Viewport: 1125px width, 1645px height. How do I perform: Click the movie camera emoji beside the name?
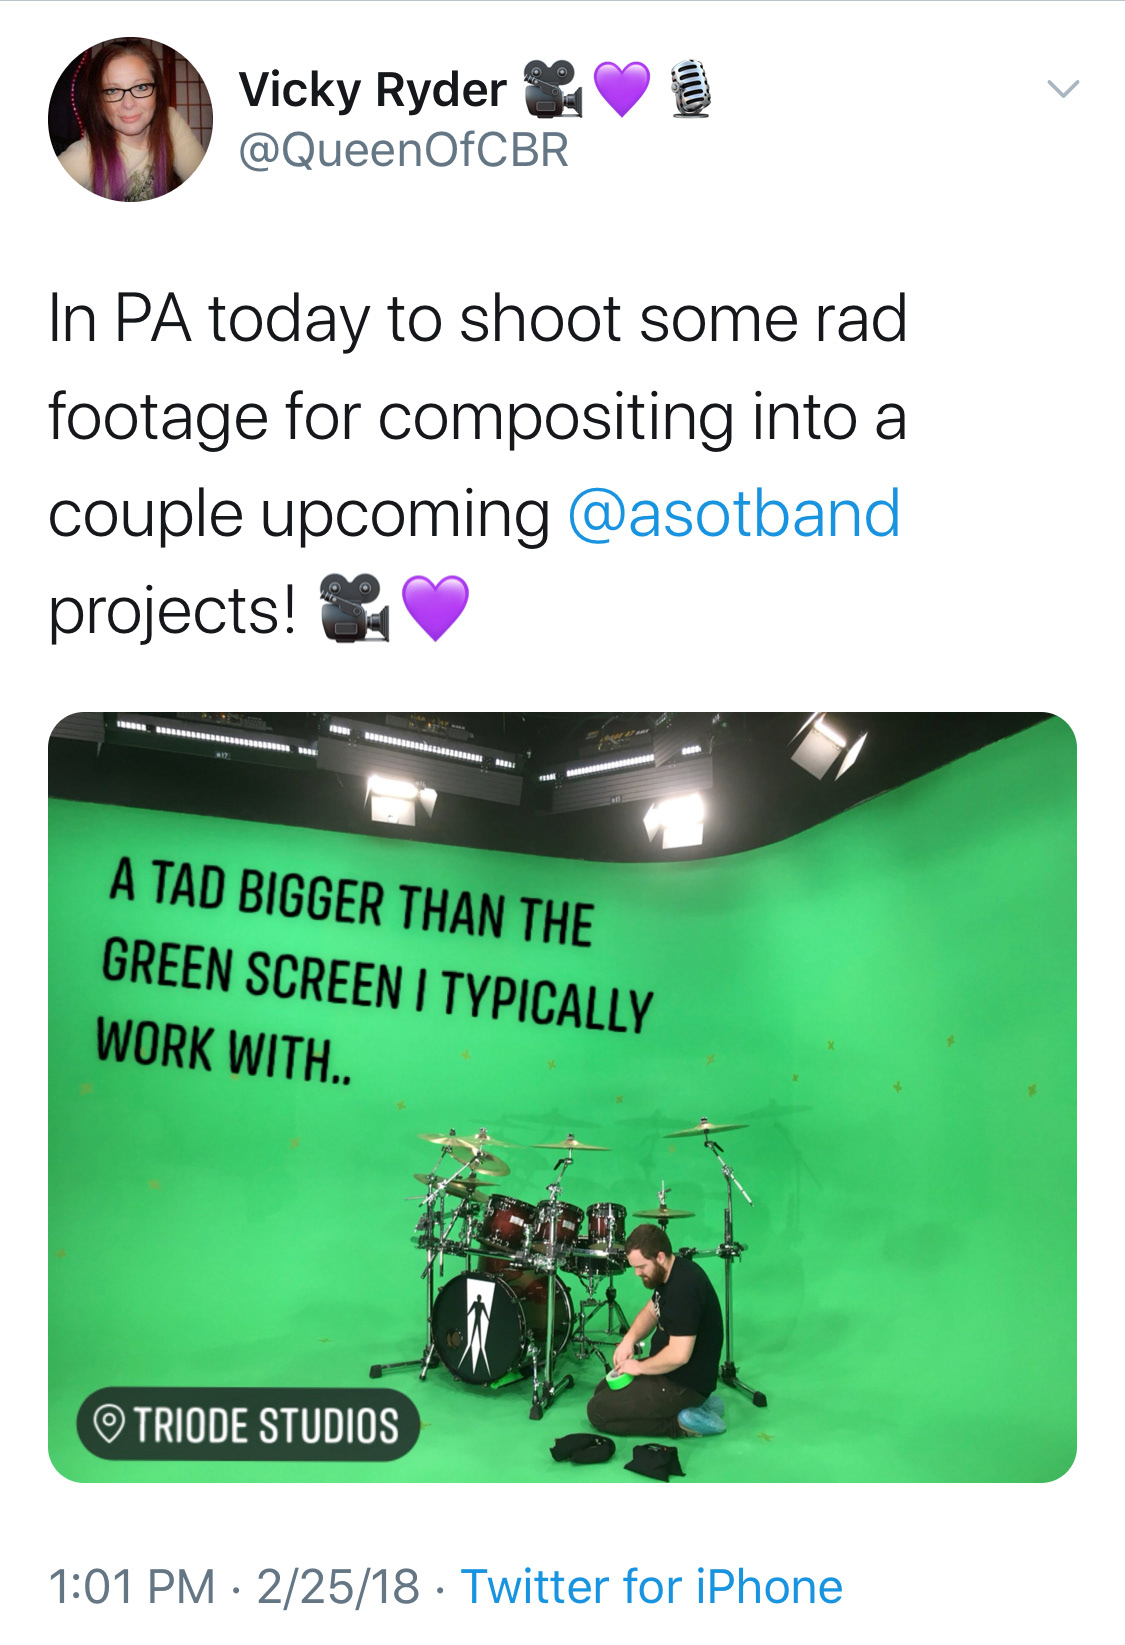pos(553,88)
